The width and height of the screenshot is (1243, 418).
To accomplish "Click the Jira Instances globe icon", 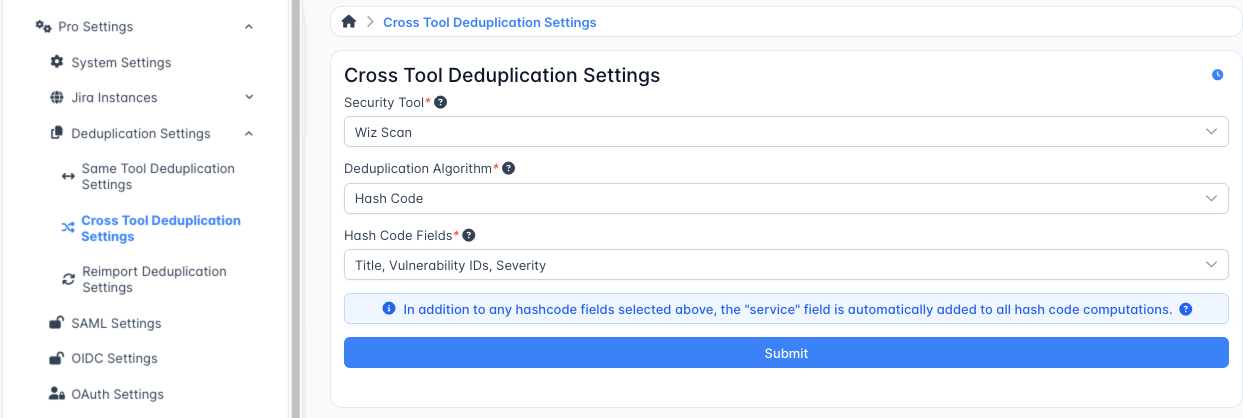I will (57, 98).
